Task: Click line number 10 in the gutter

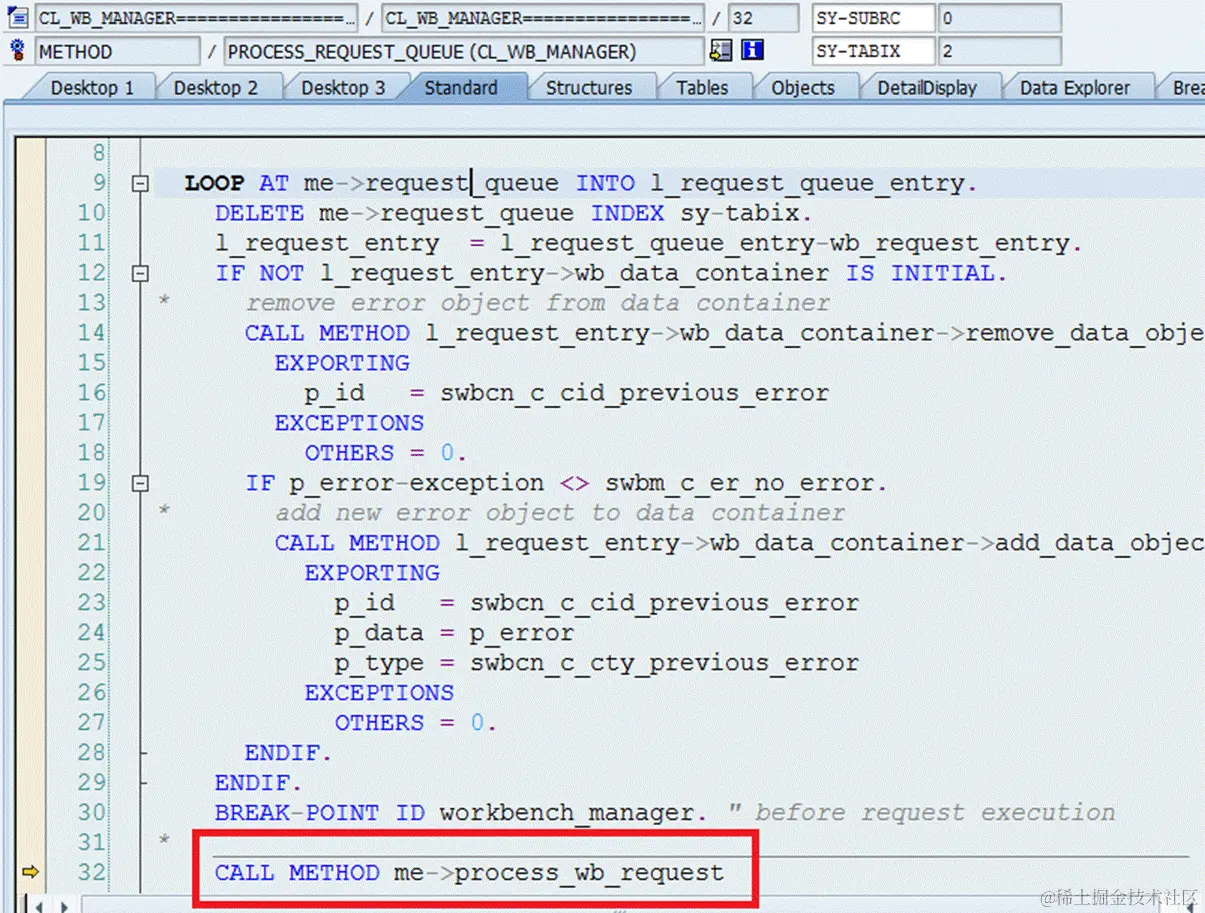Action: pos(91,213)
